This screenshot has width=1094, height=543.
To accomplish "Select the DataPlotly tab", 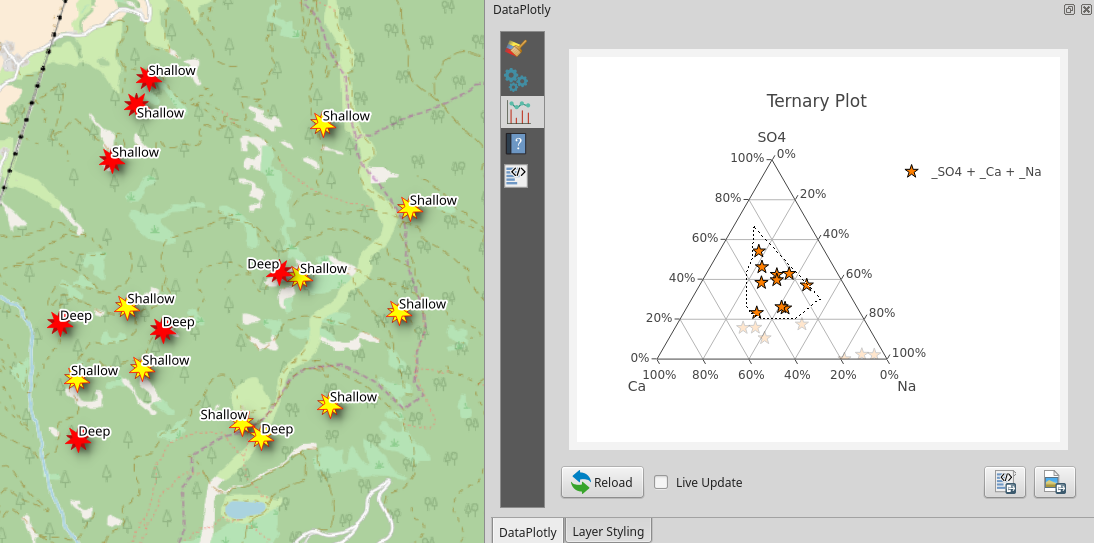I will click(x=528, y=531).
